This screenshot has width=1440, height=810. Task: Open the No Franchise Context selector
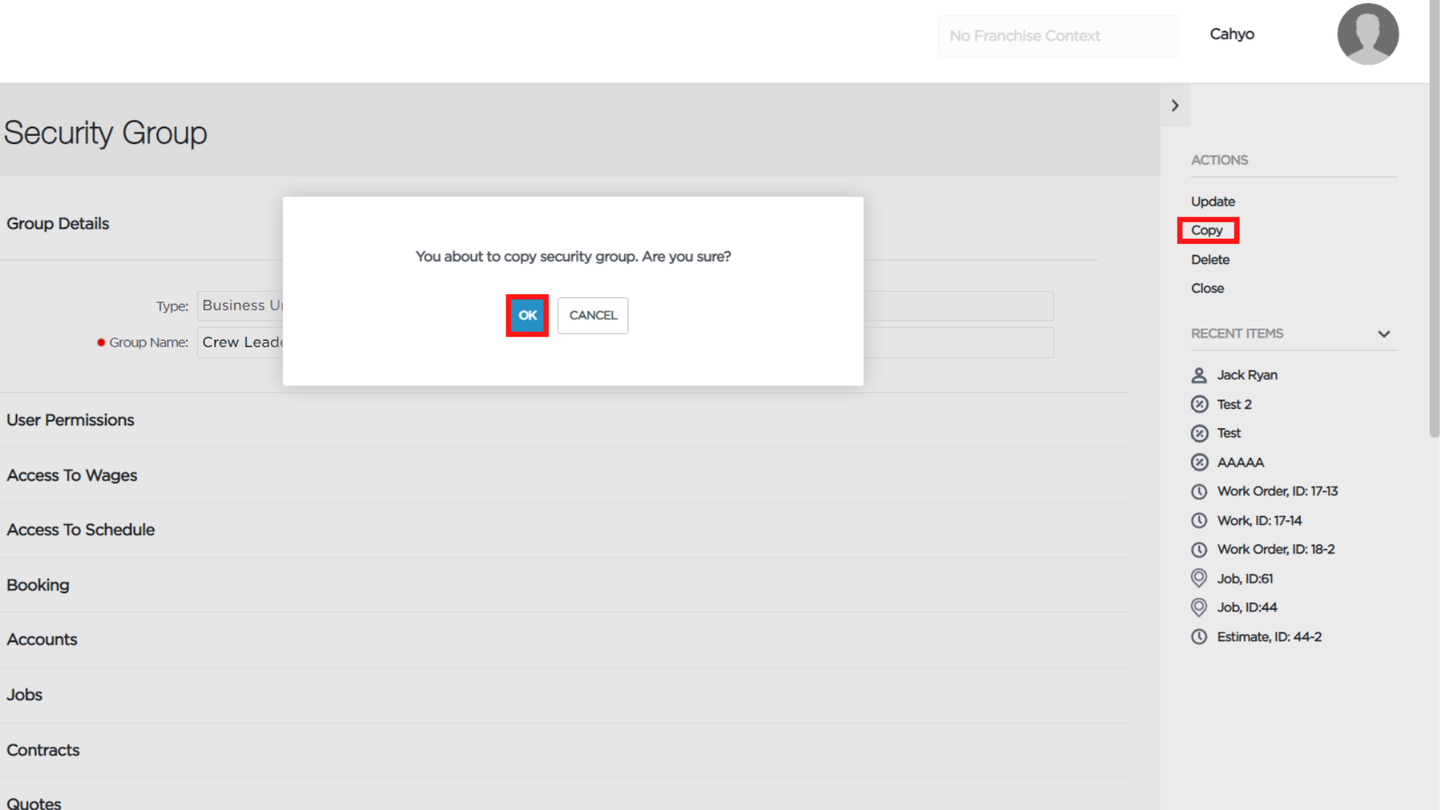click(x=1058, y=35)
